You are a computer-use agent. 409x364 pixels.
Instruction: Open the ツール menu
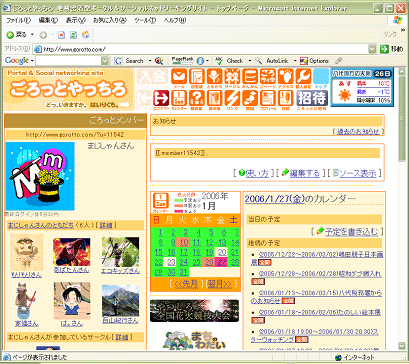tap(145, 20)
